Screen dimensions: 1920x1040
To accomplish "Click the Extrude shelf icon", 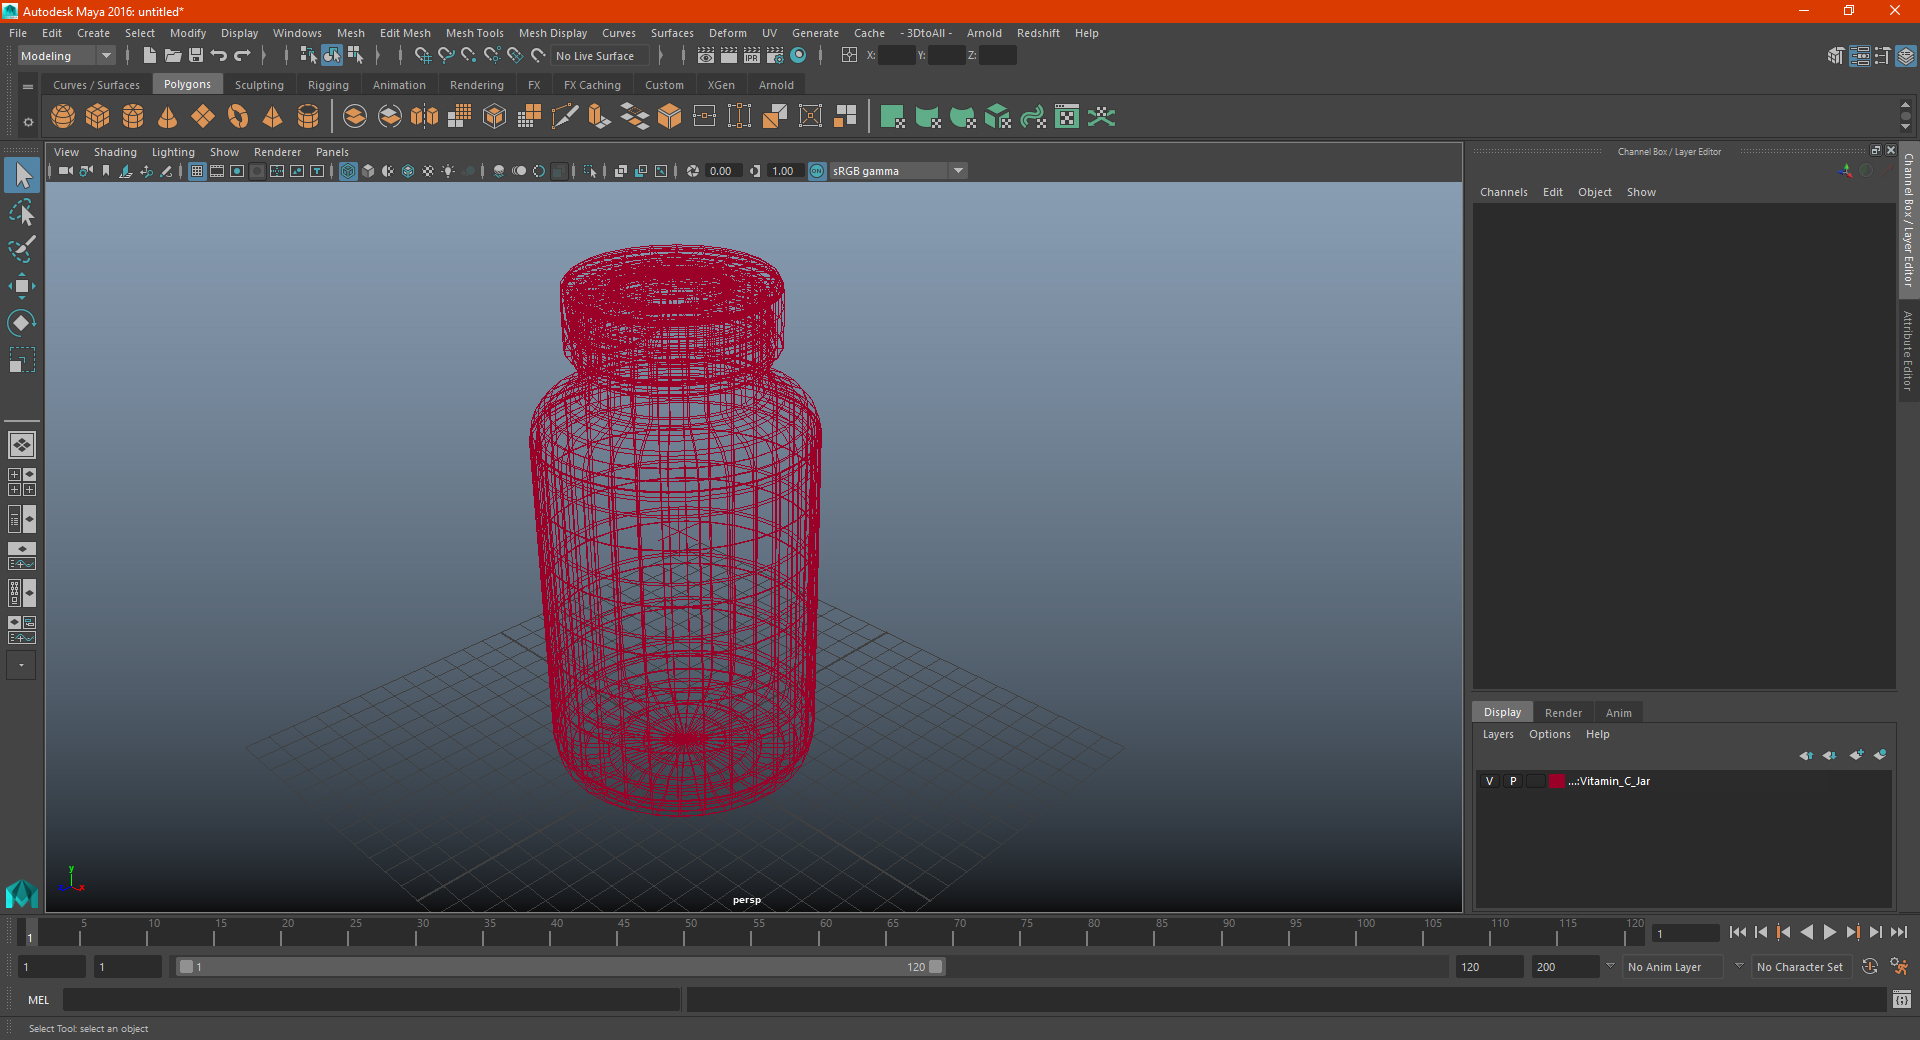I will click(600, 117).
